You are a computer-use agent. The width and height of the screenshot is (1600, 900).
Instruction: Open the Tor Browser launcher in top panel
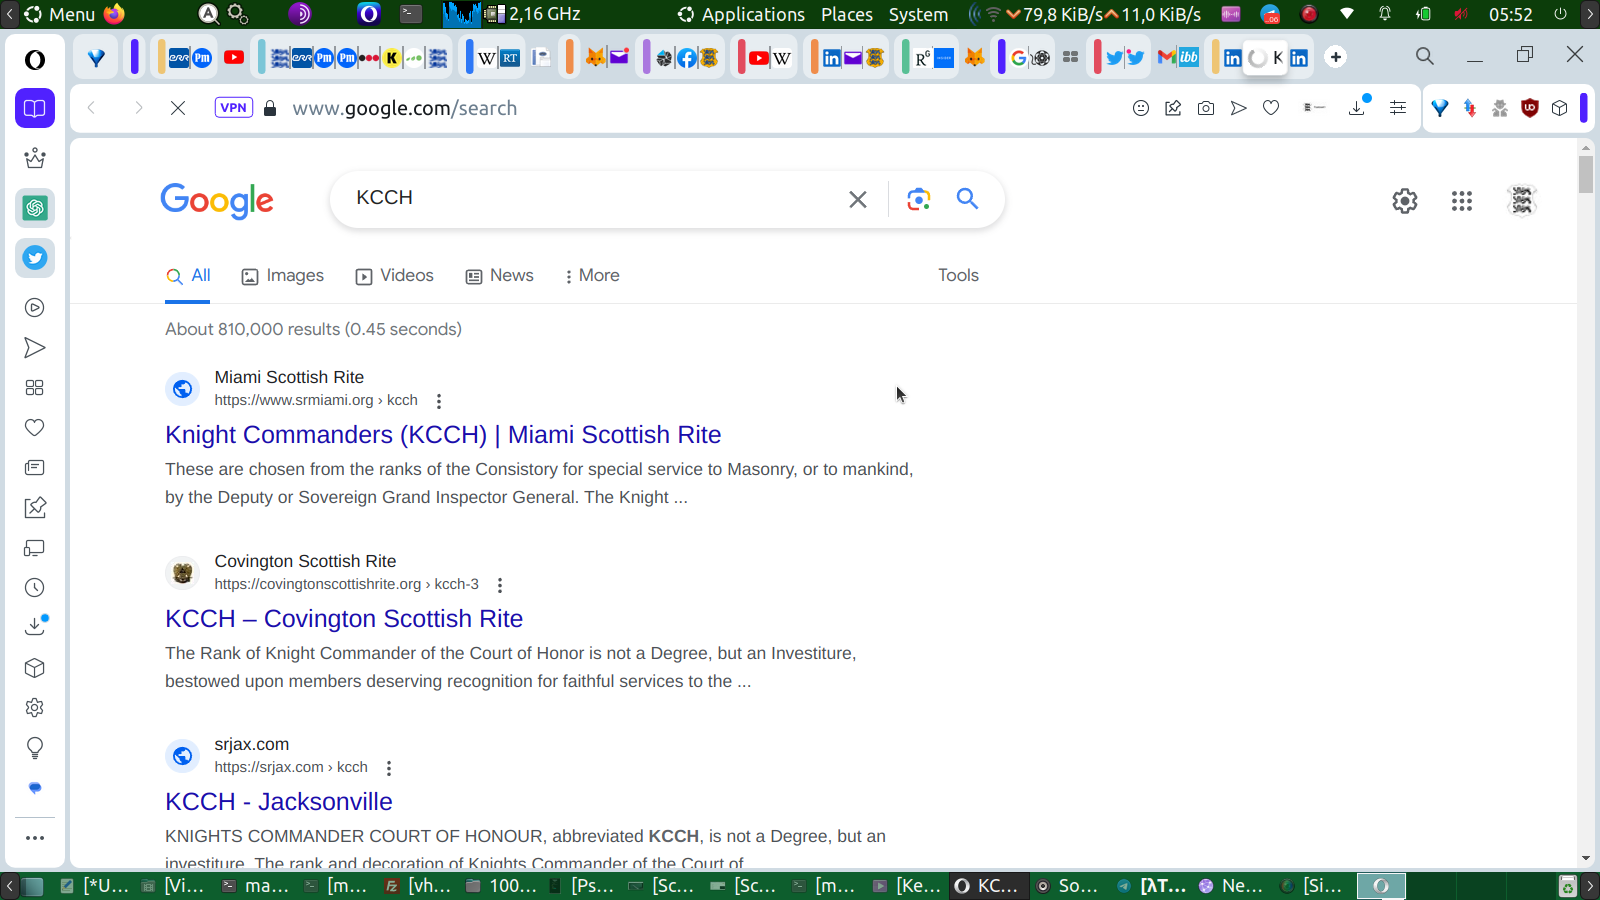coord(300,14)
